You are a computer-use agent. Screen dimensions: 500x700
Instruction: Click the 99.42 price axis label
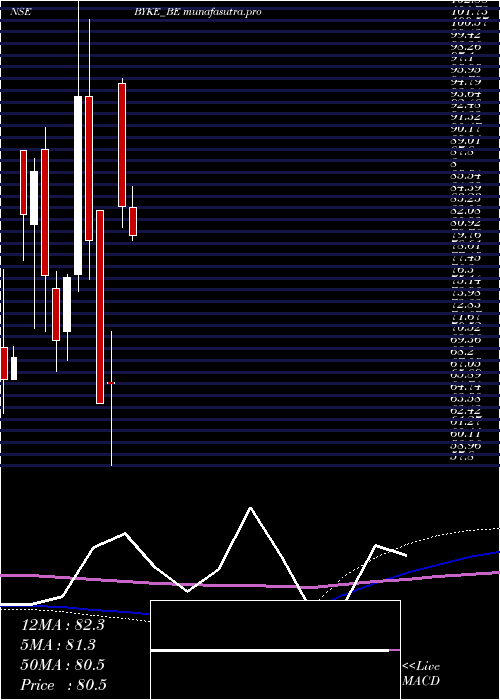click(x=467, y=35)
